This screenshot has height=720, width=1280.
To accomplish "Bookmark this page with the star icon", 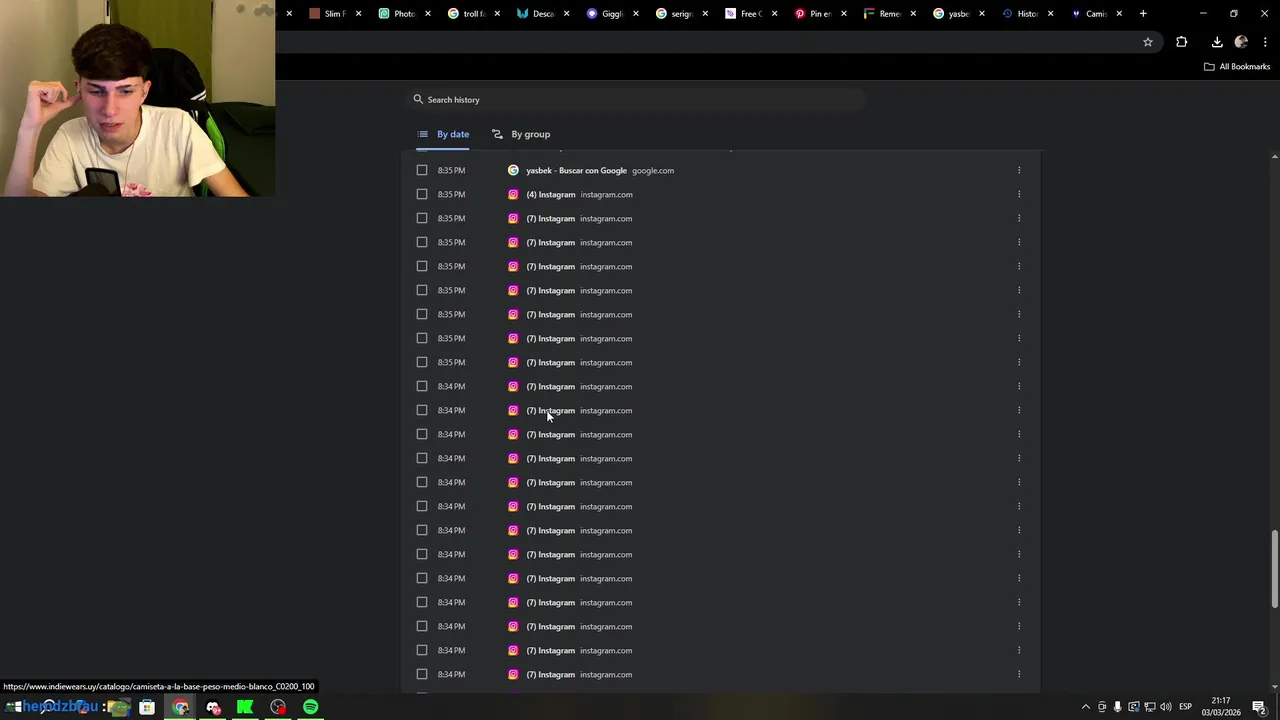I will (1148, 42).
